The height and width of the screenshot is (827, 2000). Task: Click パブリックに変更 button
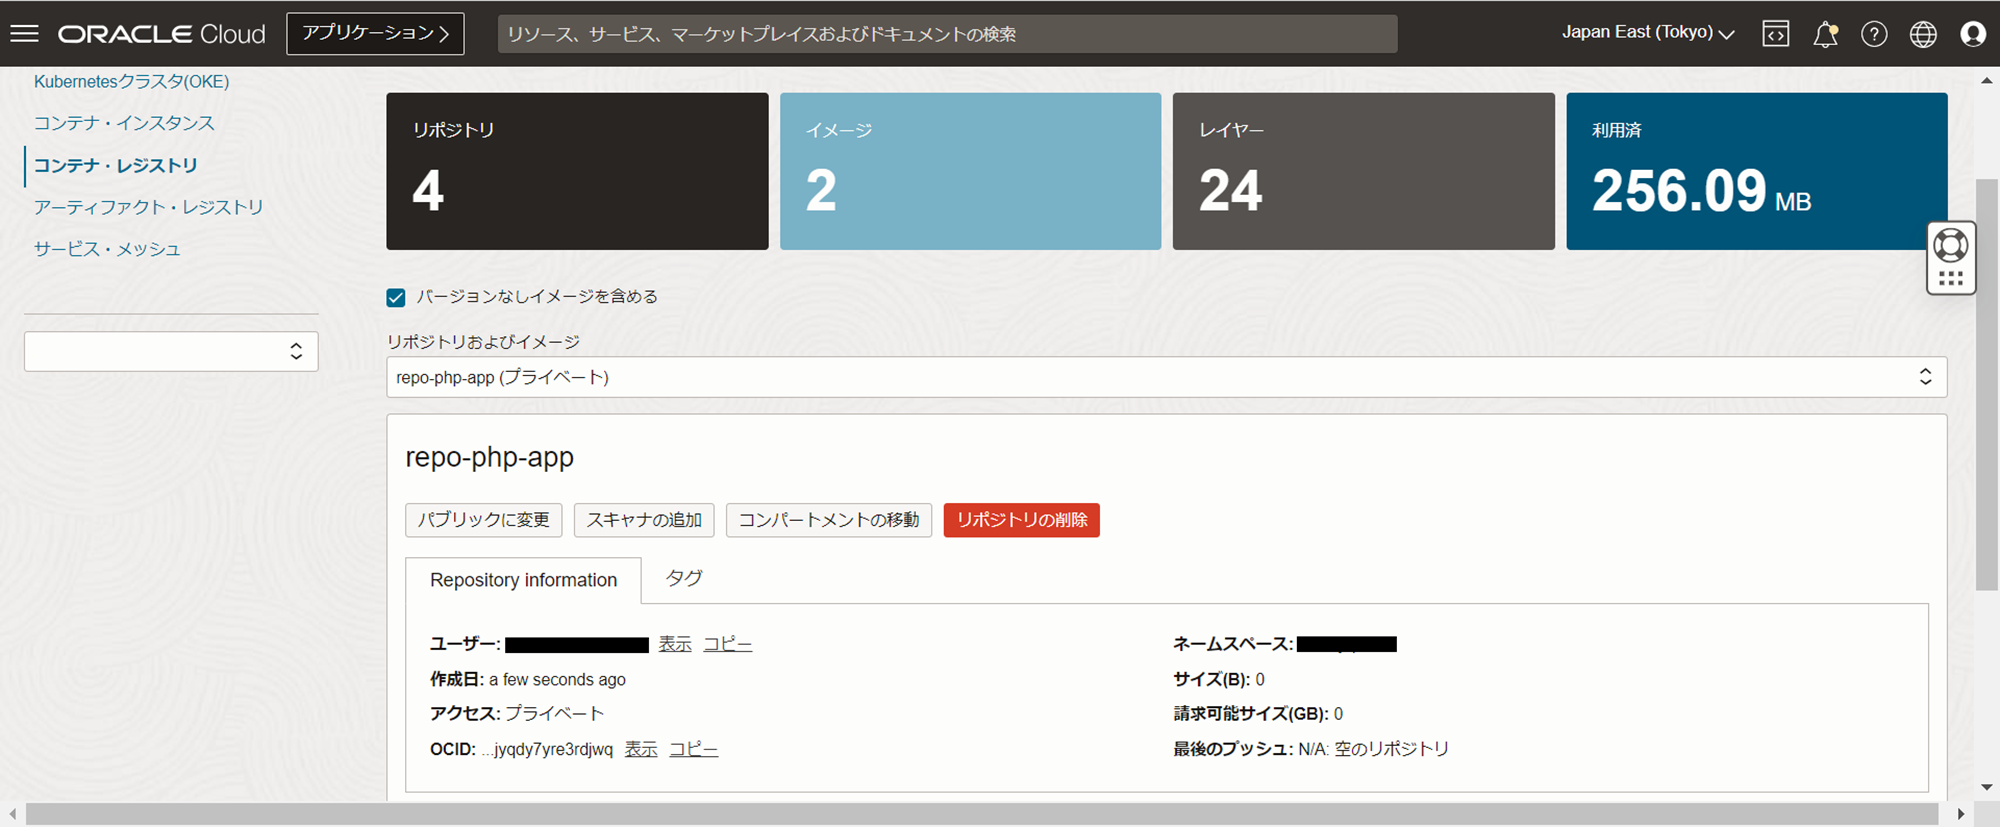[x=484, y=520]
